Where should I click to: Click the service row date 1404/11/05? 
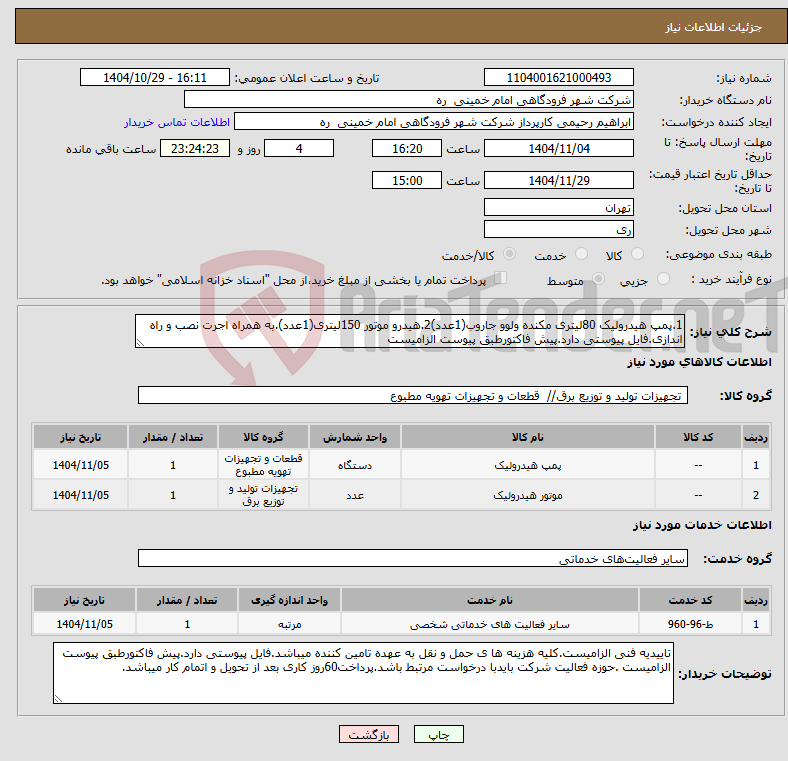pos(84,624)
